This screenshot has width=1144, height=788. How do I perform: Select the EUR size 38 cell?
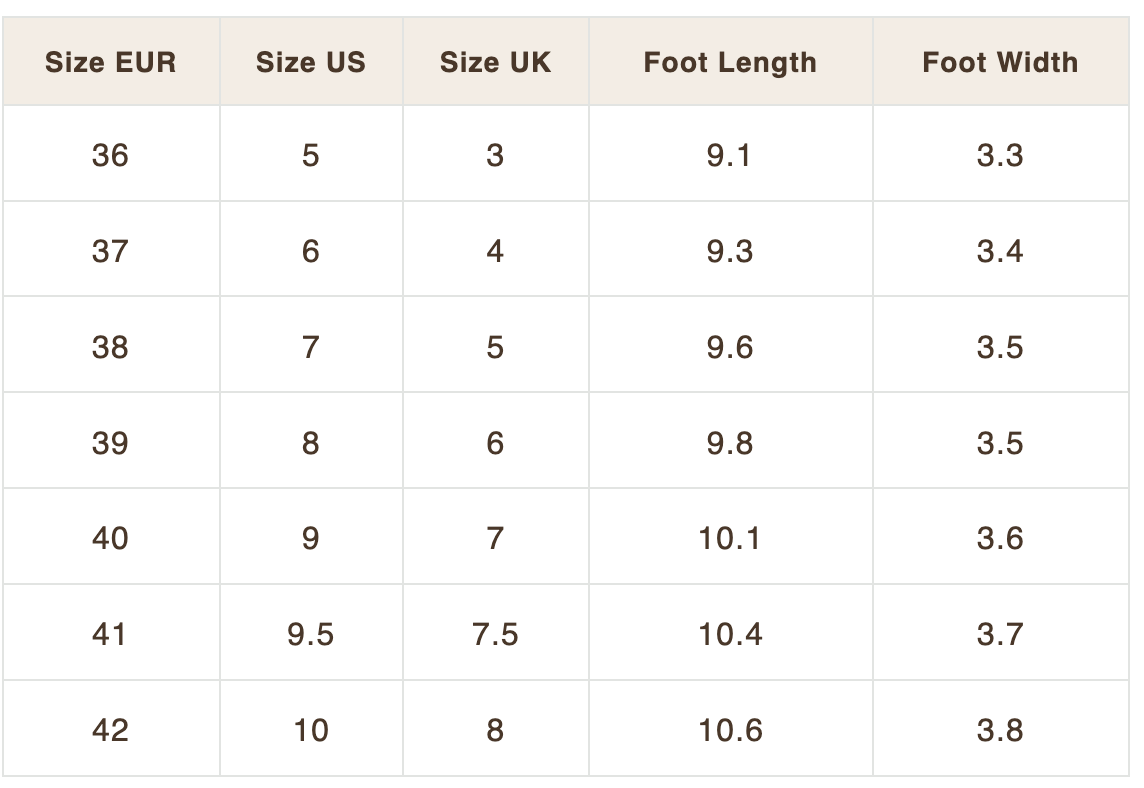[111, 345]
